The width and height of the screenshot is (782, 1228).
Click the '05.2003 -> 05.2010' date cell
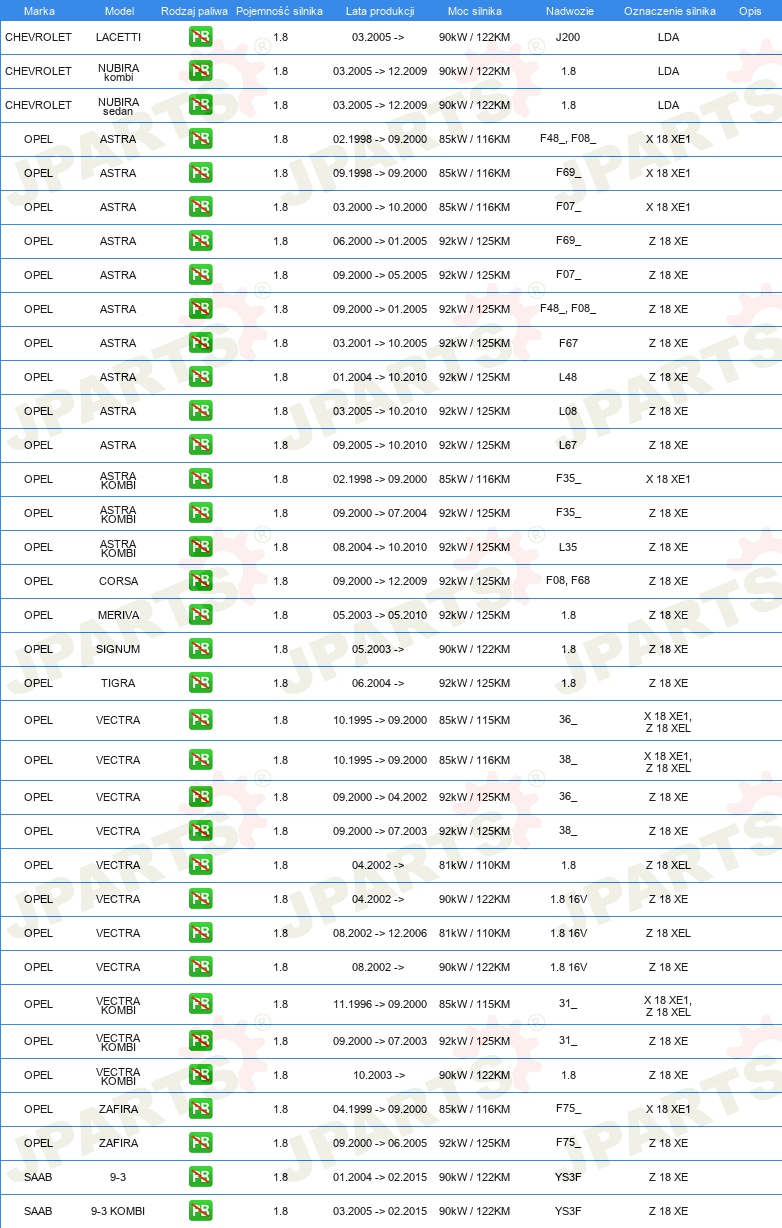tap(380, 615)
